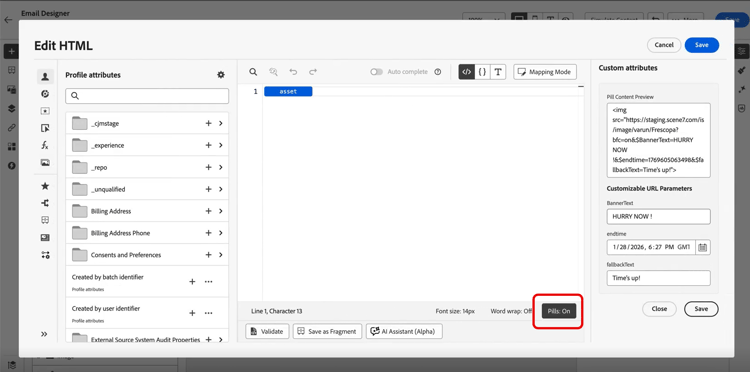The width and height of the screenshot is (750, 372).
Task: Open Auto complete help question icon
Action: (437, 72)
